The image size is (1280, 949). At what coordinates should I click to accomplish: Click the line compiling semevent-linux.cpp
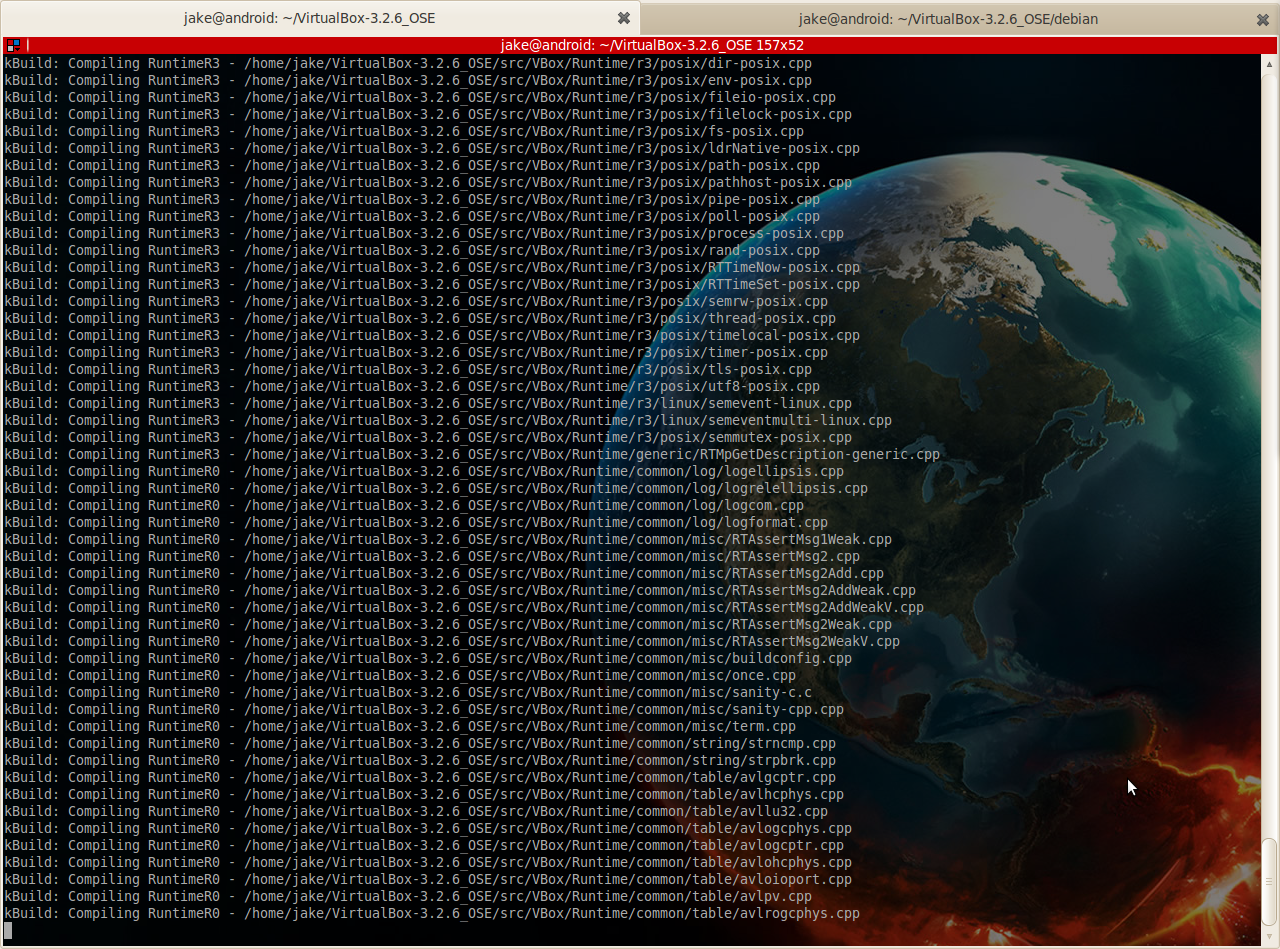click(x=428, y=403)
